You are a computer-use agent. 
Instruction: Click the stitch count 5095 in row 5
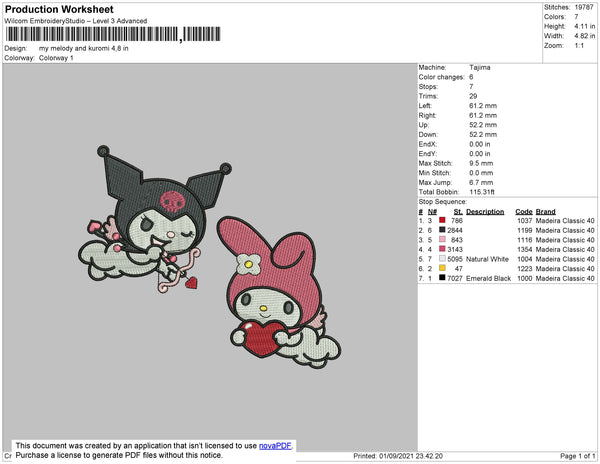click(455, 259)
